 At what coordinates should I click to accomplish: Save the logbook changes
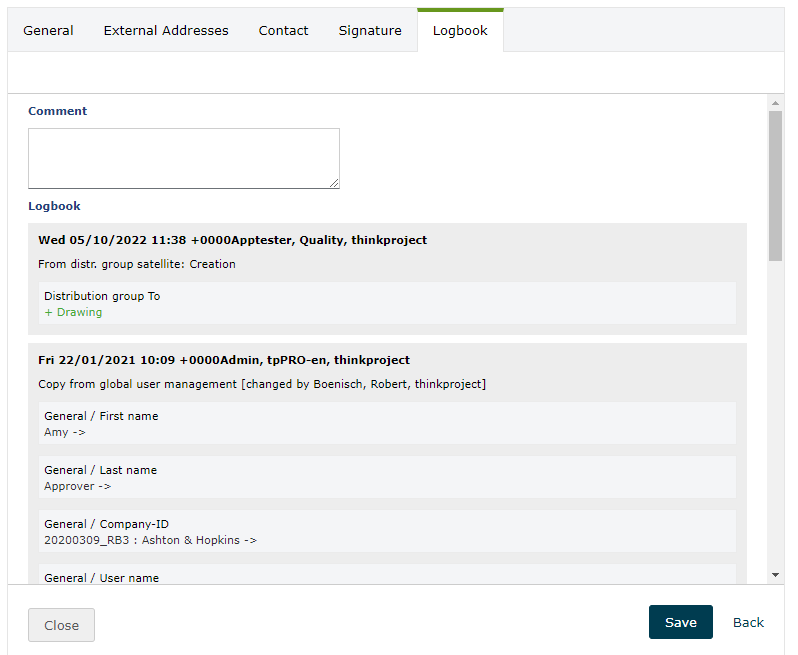680,622
